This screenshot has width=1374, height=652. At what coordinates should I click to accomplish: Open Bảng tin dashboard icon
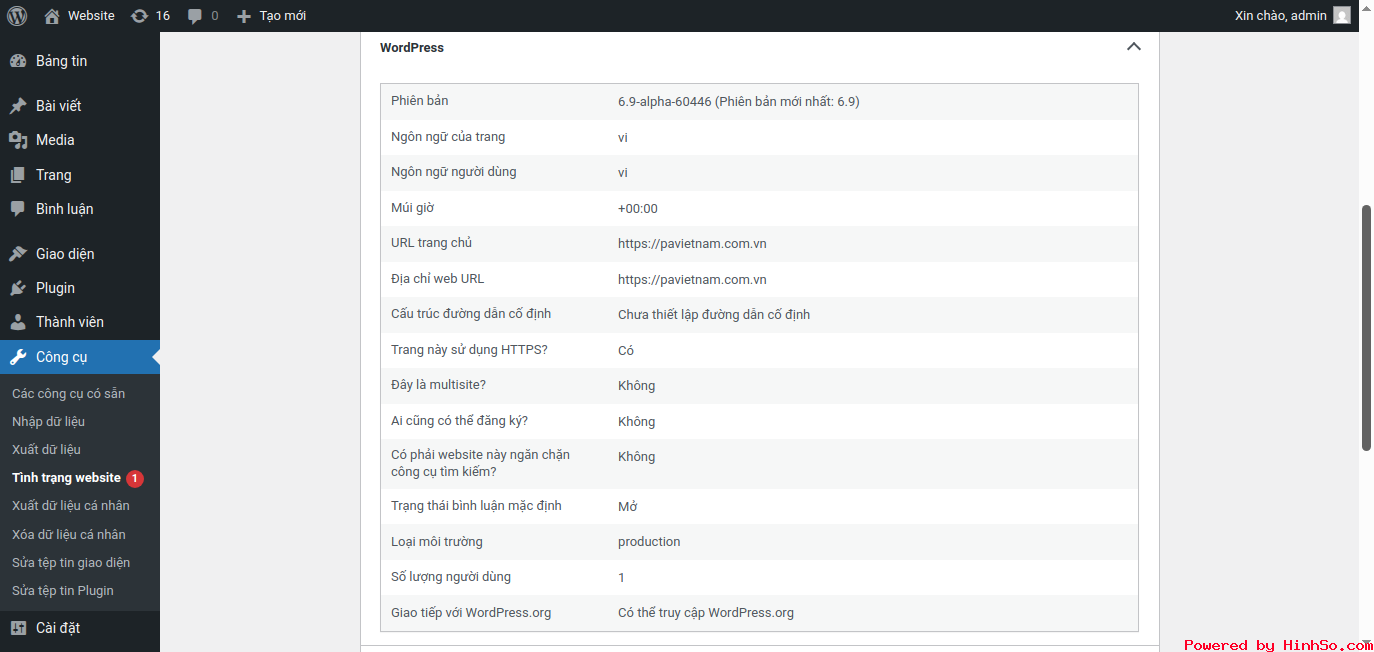(x=18, y=61)
